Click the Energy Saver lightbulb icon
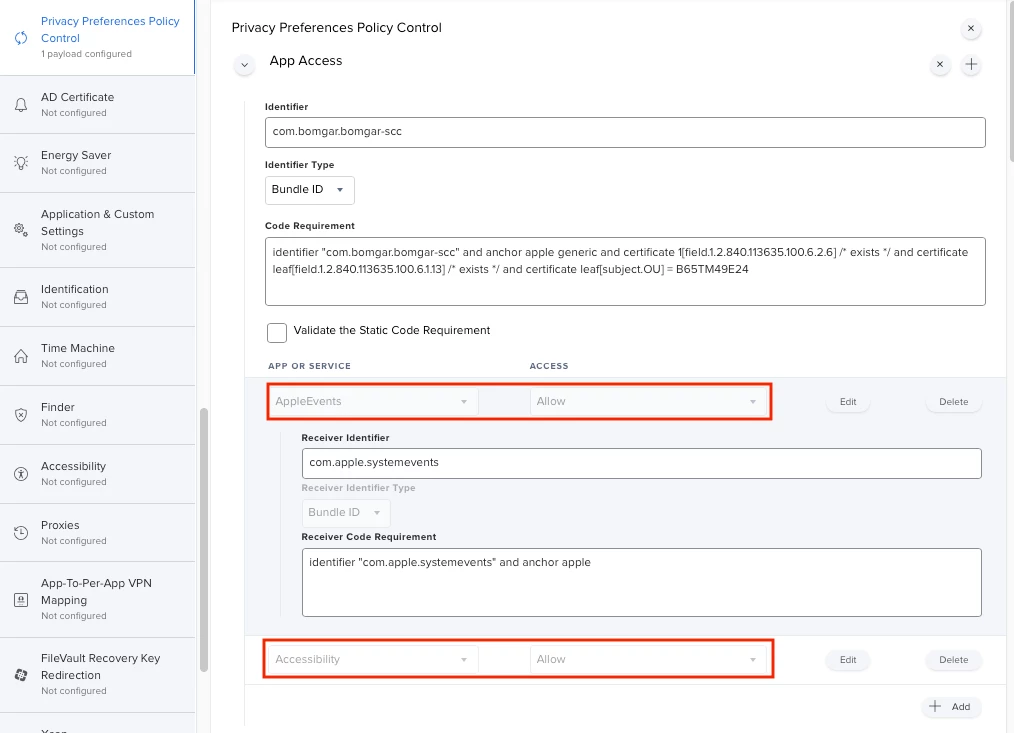The image size is (1014, 733). (21, 163)
